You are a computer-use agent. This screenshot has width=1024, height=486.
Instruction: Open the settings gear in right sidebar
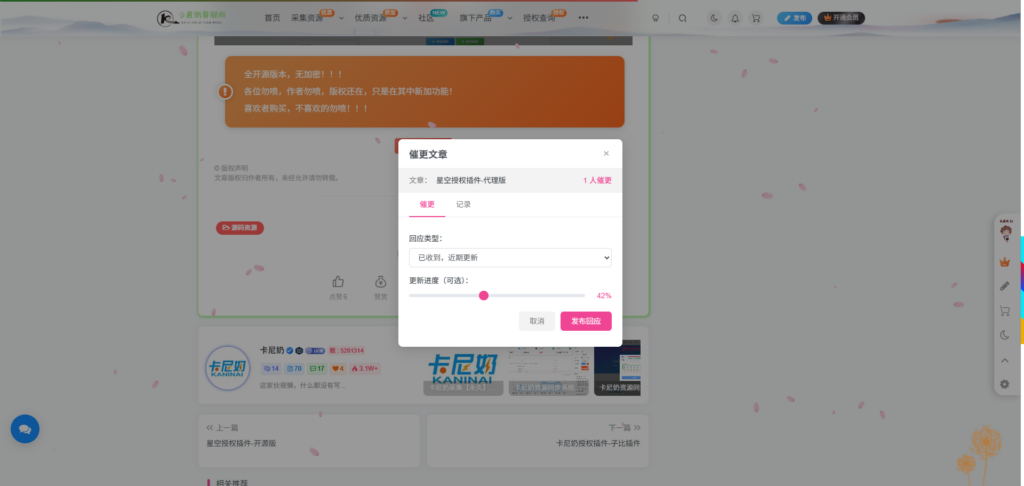(x=1005, y=384)
